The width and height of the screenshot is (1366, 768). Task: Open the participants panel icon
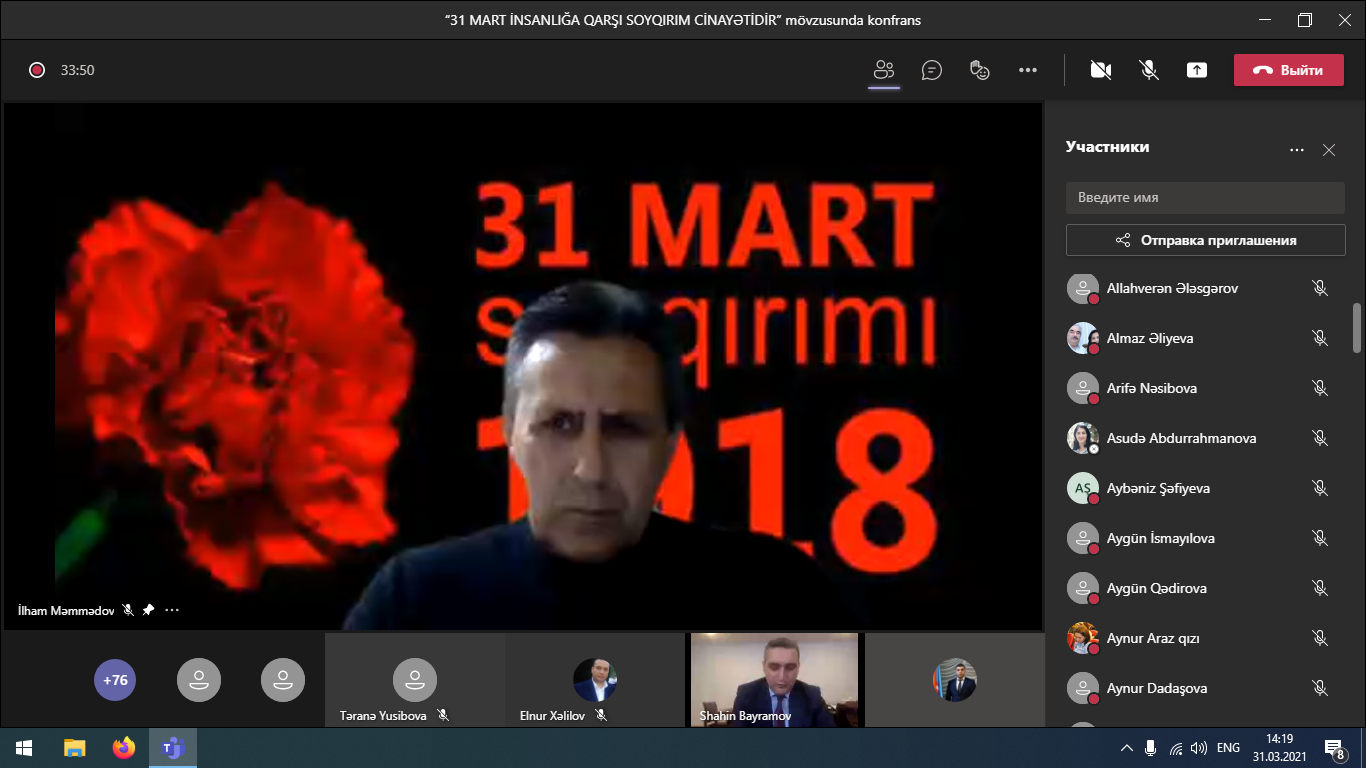click(883, 70)
